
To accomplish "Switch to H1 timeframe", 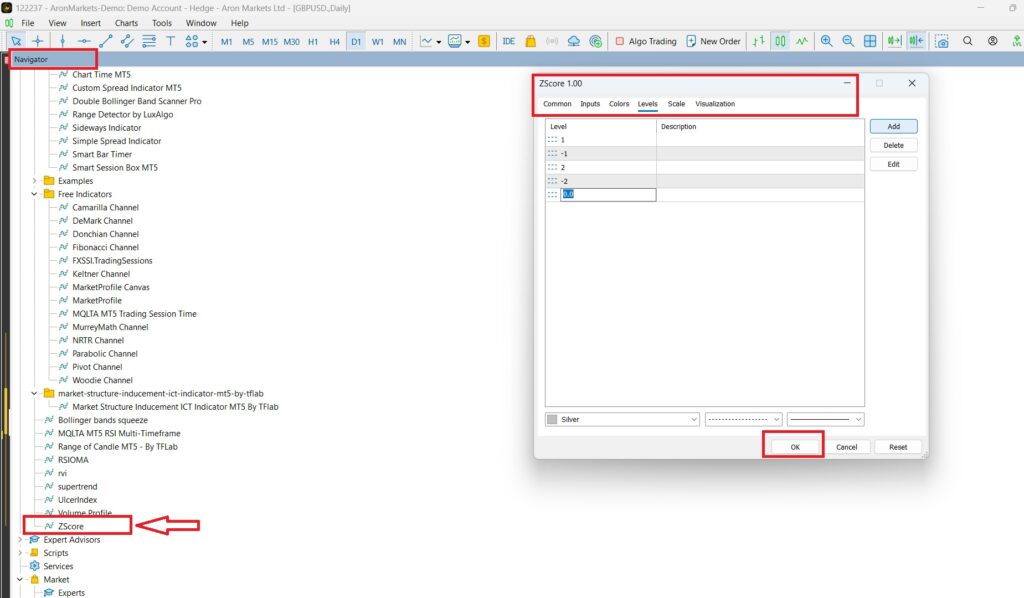I will click(x=313, y=41).
